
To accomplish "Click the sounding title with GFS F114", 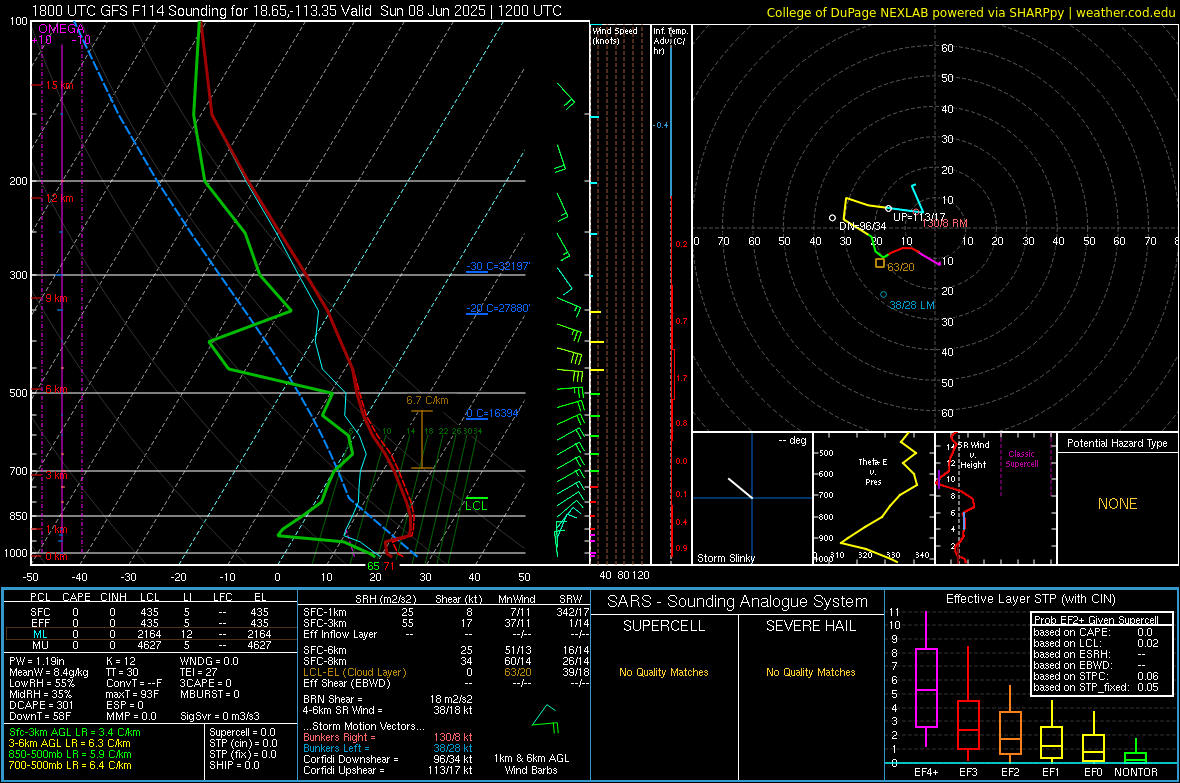I will (297, 11).
